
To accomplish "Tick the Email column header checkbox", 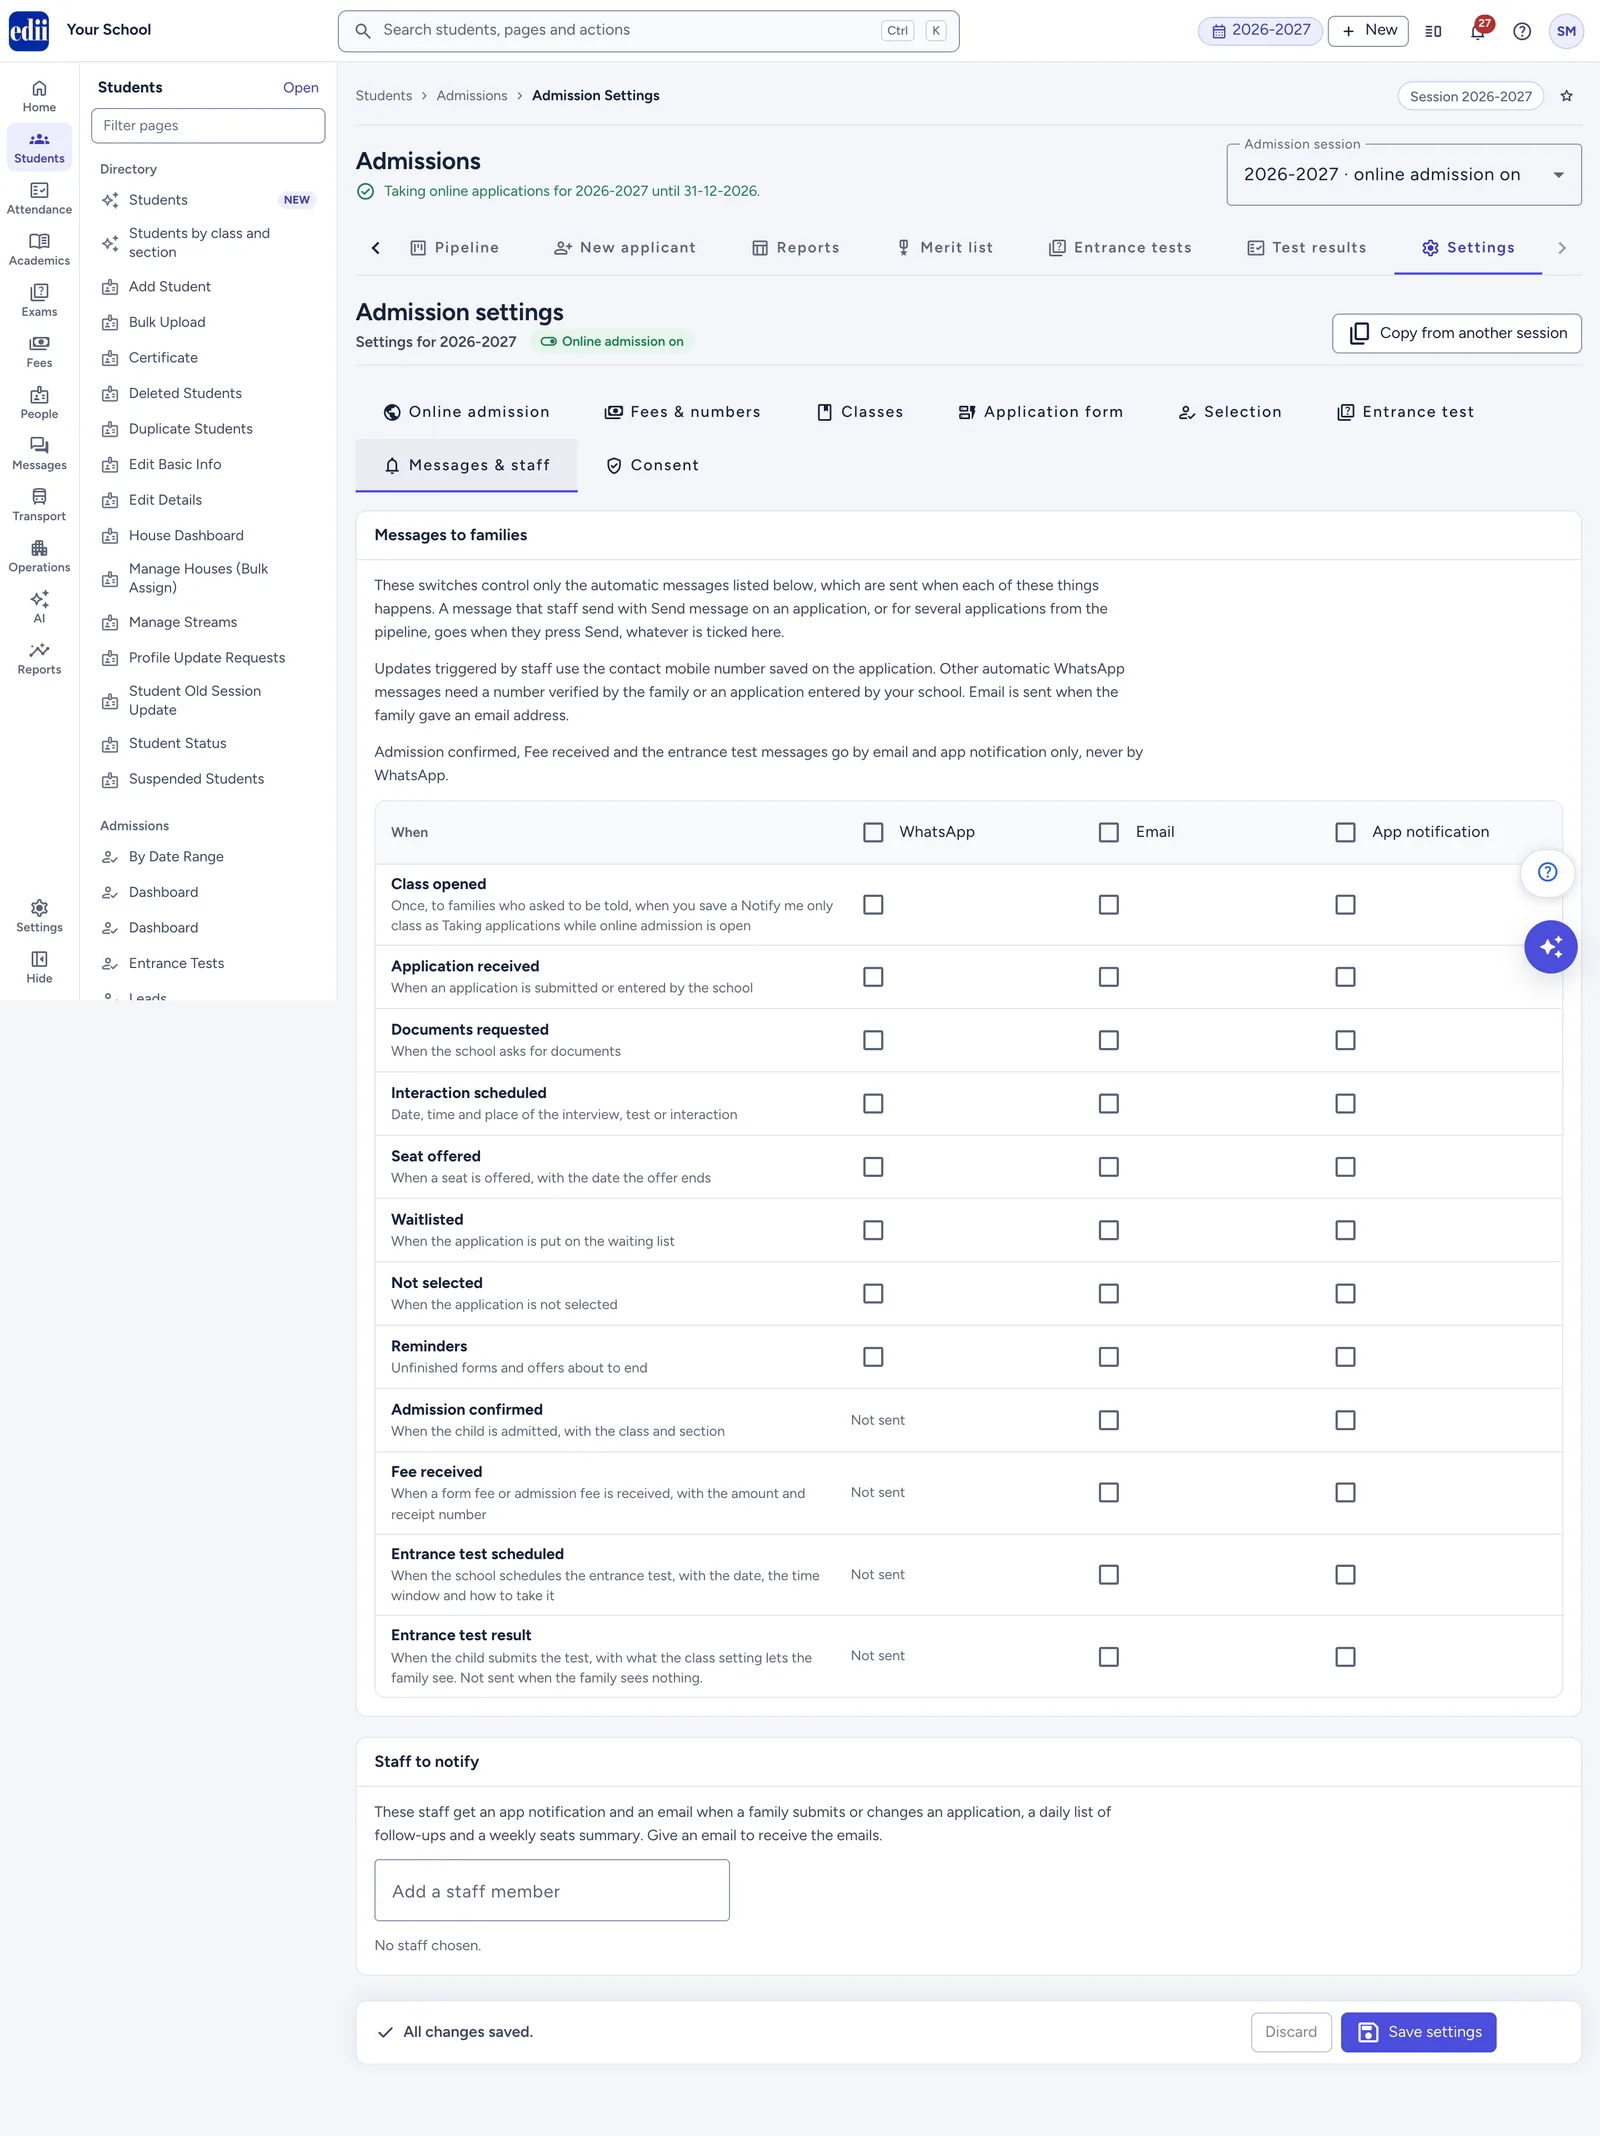I will (x=1109, y=832).
